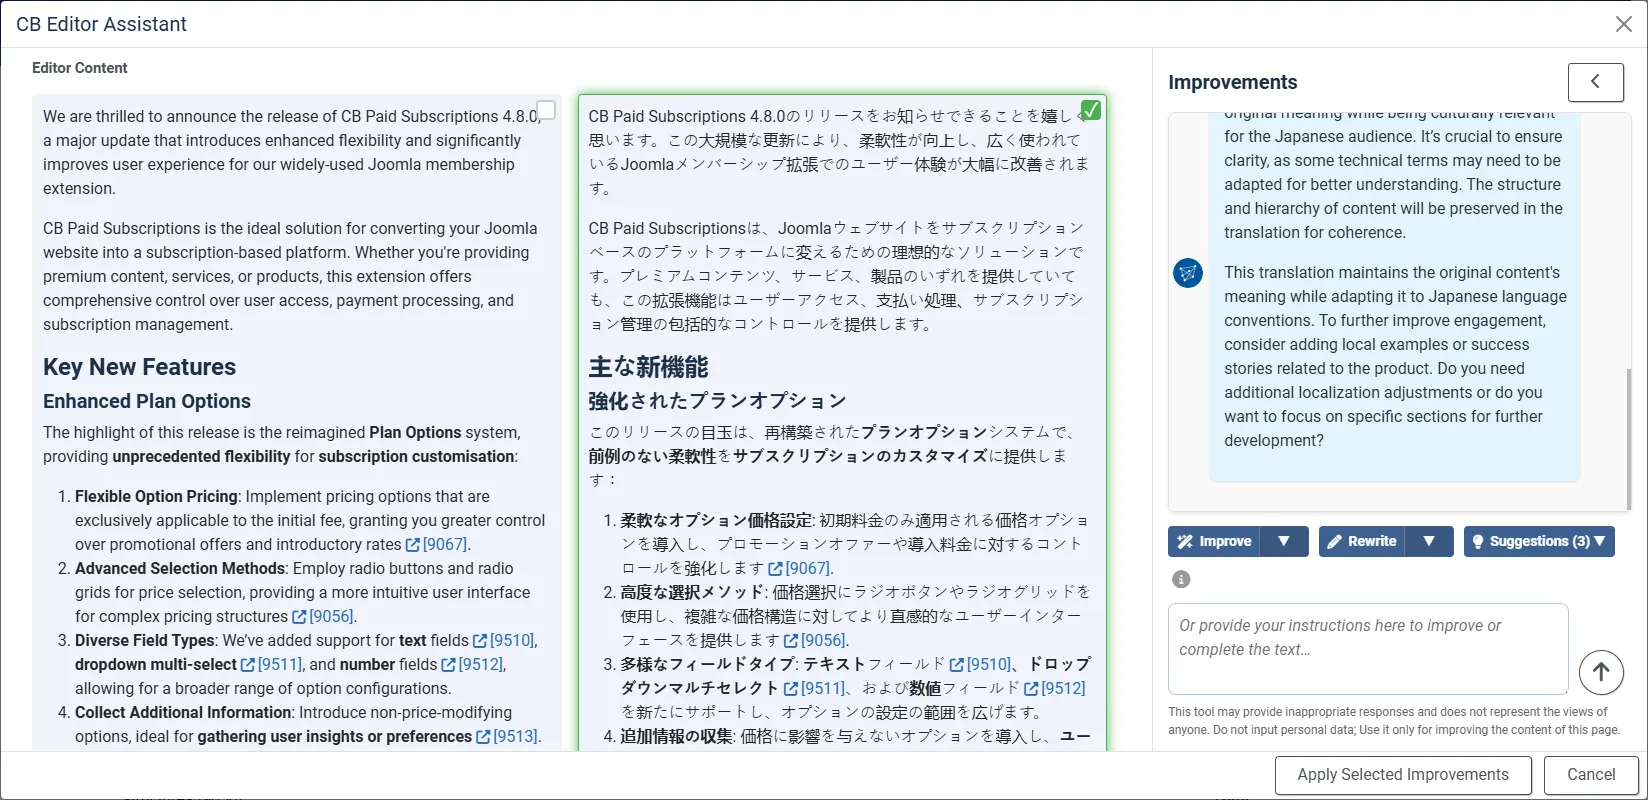
Task: Open the Japanese text [9056] link
Action: [815, 640]
